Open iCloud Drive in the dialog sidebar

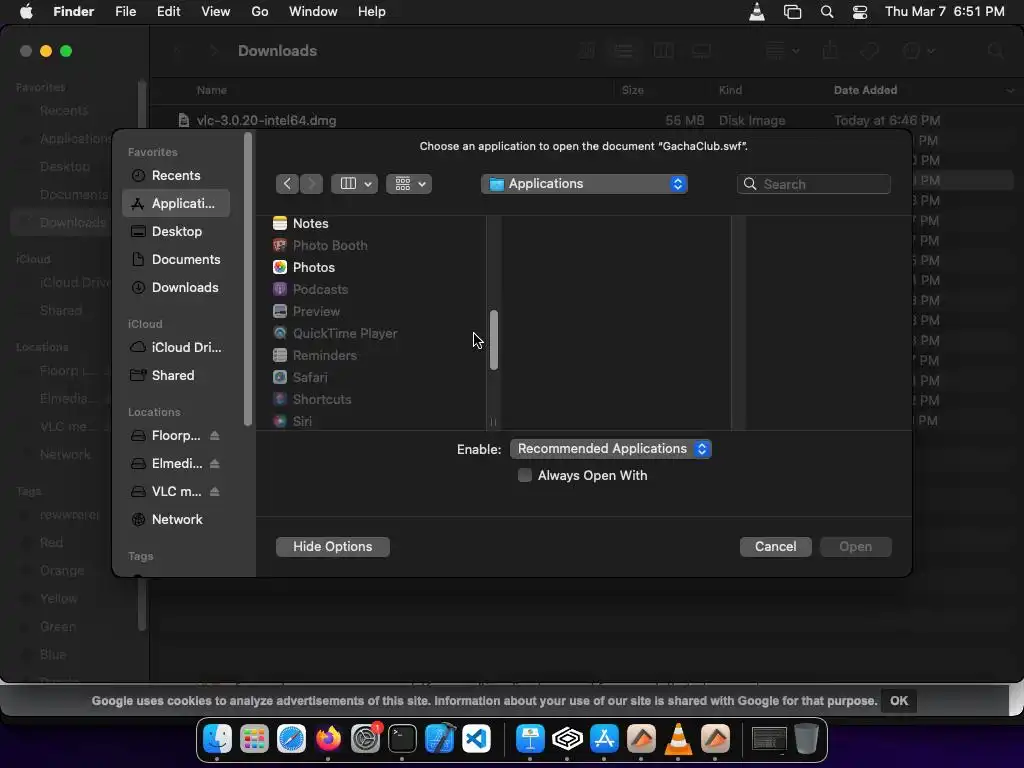[x=176, y=347]
